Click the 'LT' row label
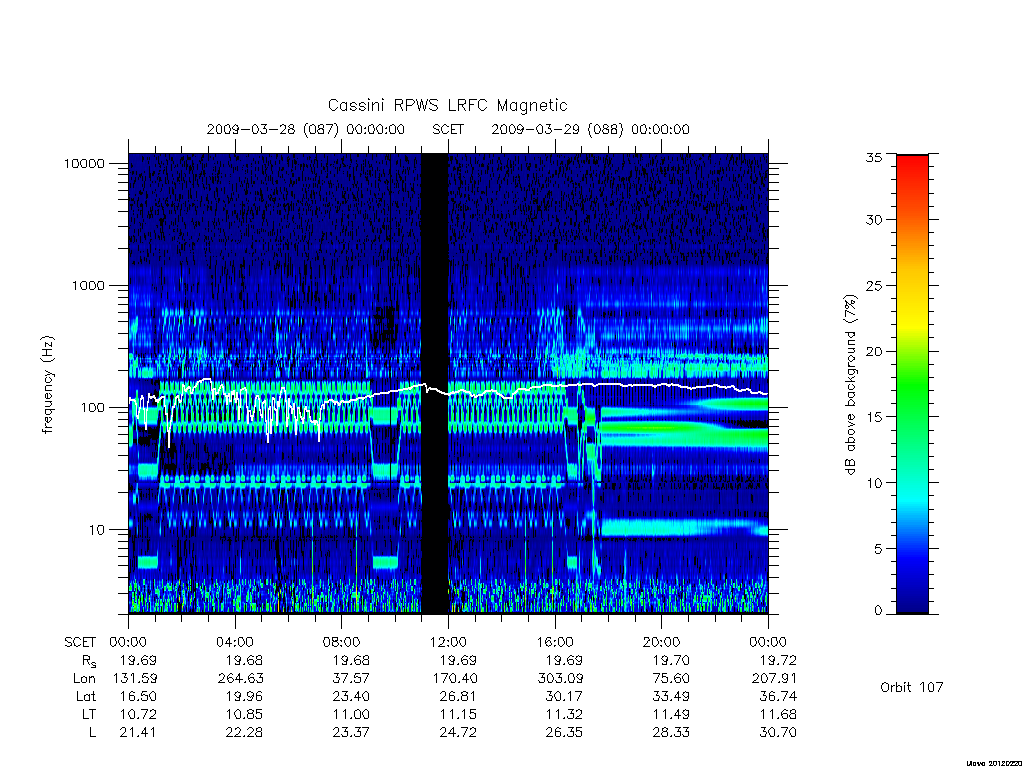This screenshot has height=768, width=1024. [x=89, y=714]
